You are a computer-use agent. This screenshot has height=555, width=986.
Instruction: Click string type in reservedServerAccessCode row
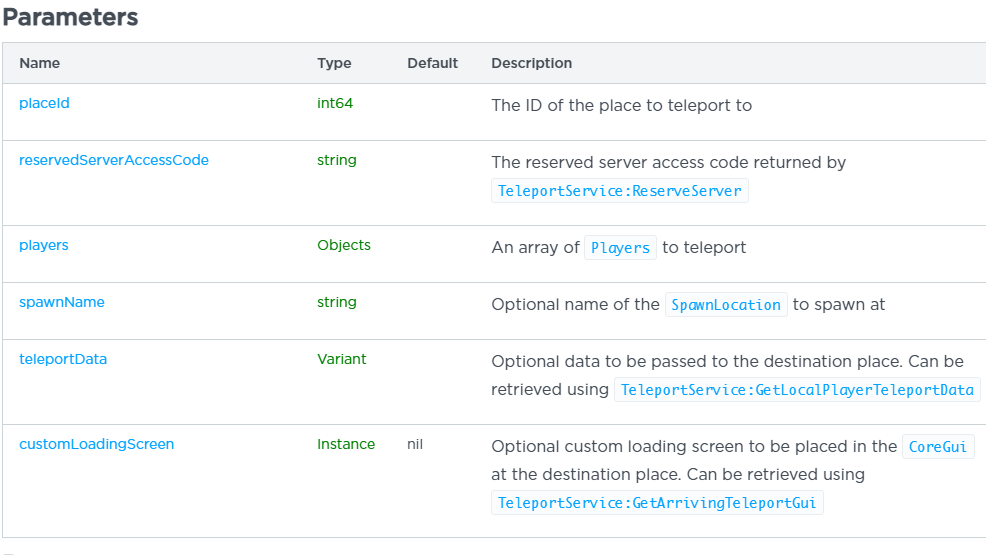336,160
